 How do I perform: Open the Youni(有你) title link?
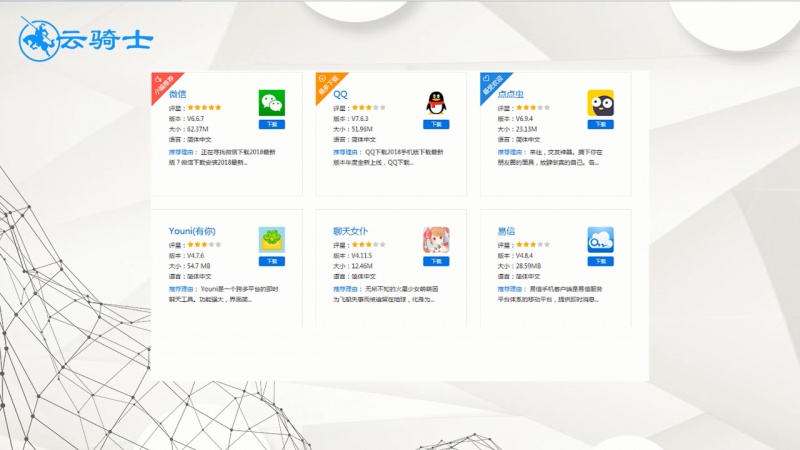192,231
